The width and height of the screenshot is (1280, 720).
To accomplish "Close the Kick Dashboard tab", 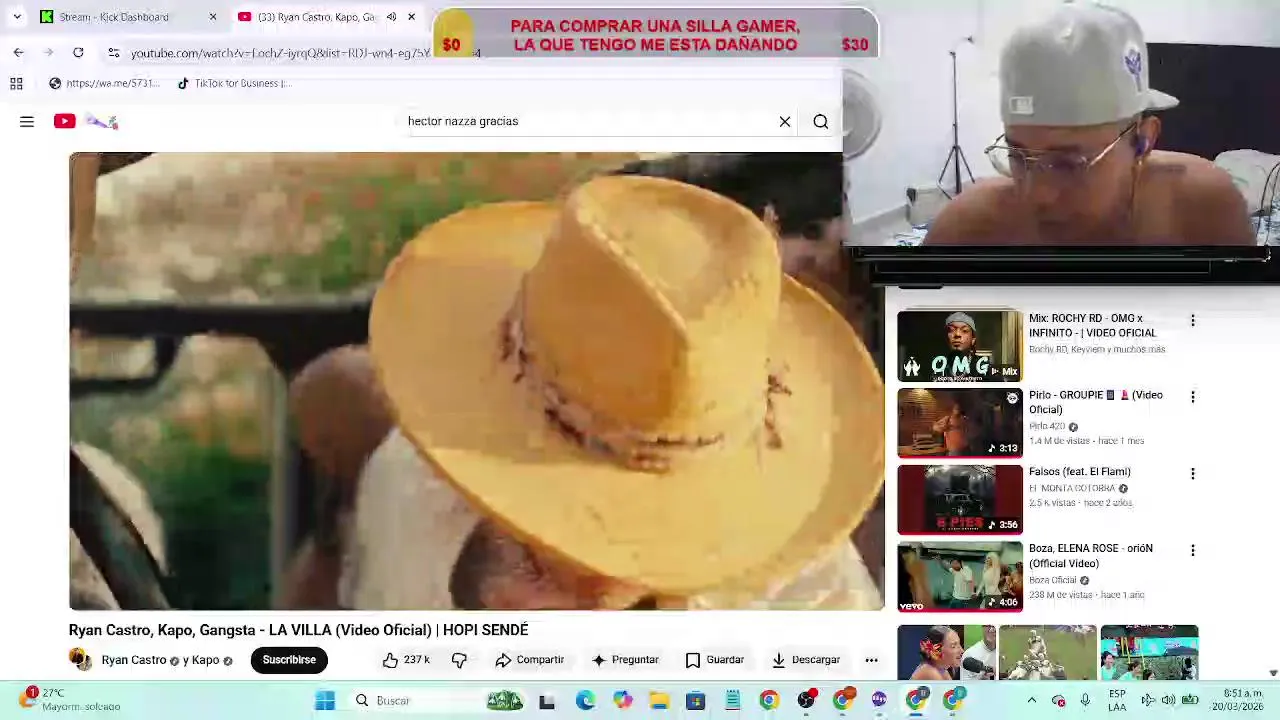I will coord(212,17).
